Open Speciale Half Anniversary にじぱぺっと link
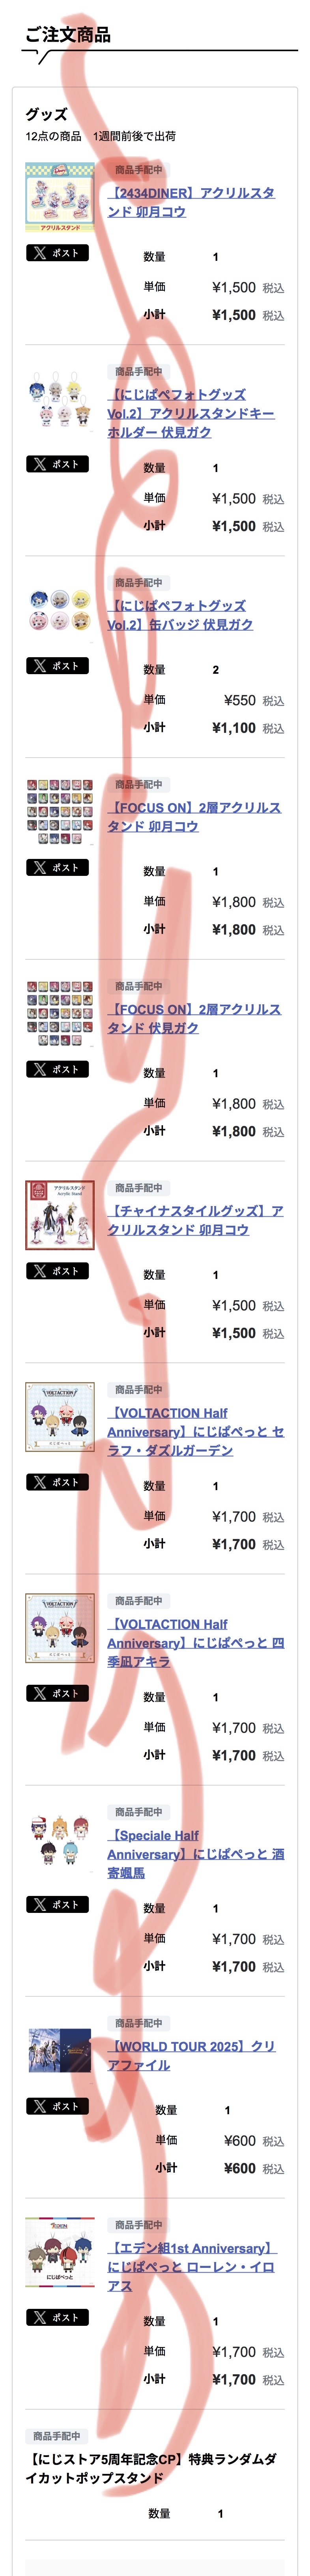Image resolution: width=310 pixels, height=2576 pixels. pos(196,1853)
